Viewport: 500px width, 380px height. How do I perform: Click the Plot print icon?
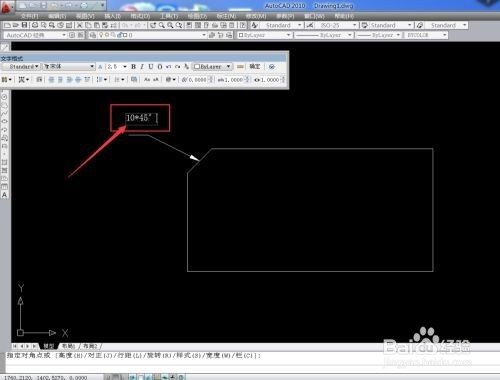point(35,25)
